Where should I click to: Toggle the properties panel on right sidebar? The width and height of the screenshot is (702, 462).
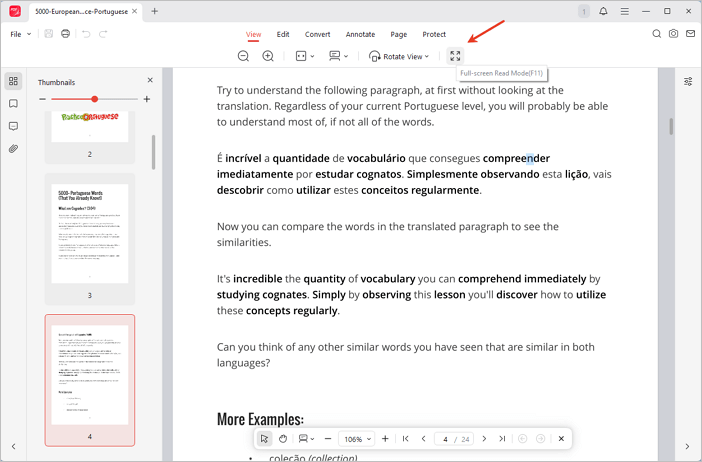[688, 81]
